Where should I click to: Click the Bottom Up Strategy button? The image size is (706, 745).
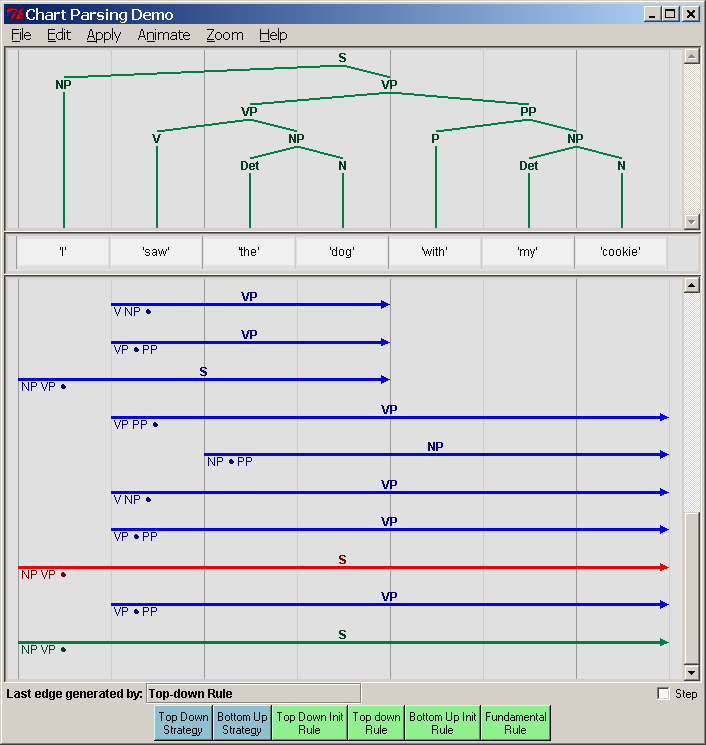[x=242, y=723]
